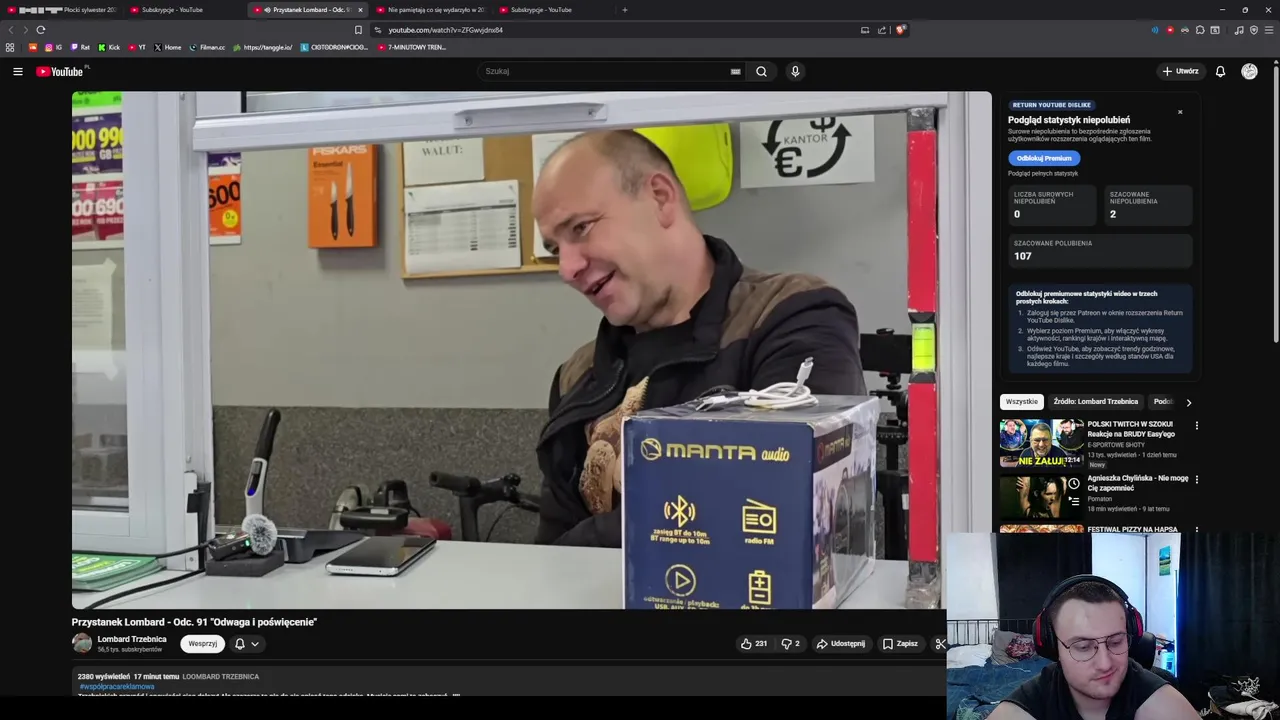The height and width of the screenshot is (720, 1280).
Task: Open the Agnieszka Chylińska video thumbnail
Action: coord(1041,497)
